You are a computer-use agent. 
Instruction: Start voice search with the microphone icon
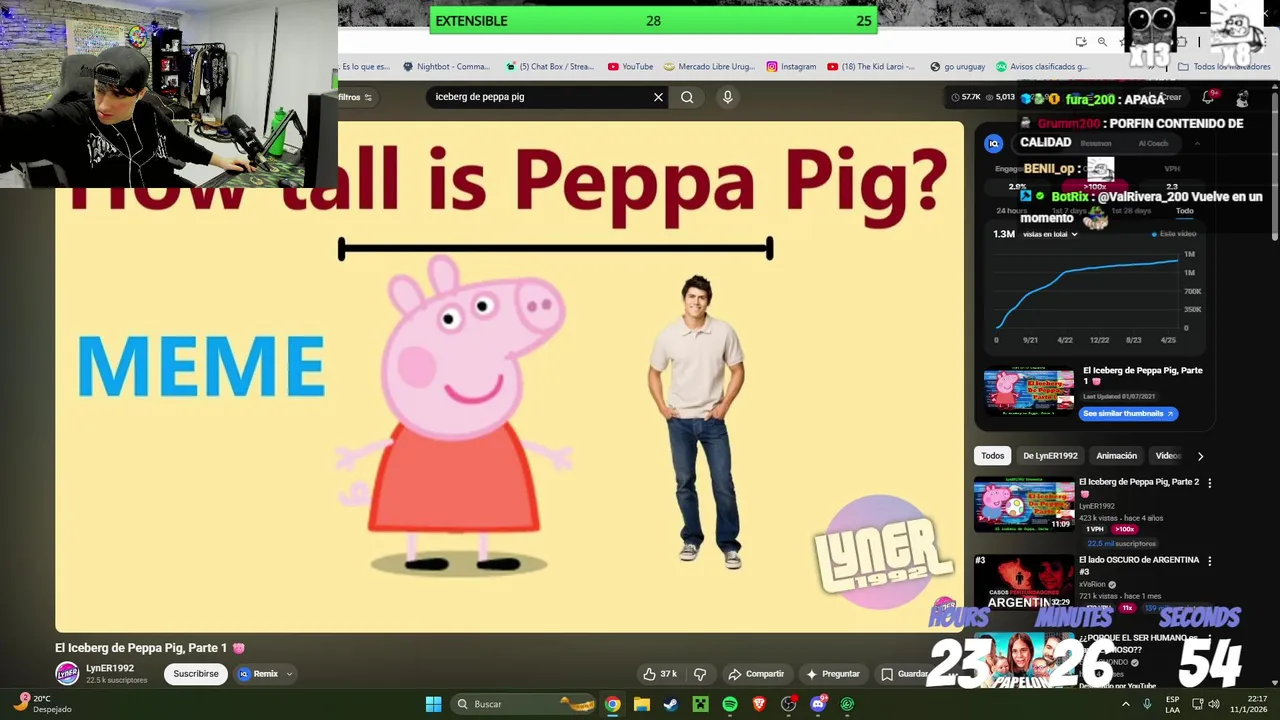727,97
